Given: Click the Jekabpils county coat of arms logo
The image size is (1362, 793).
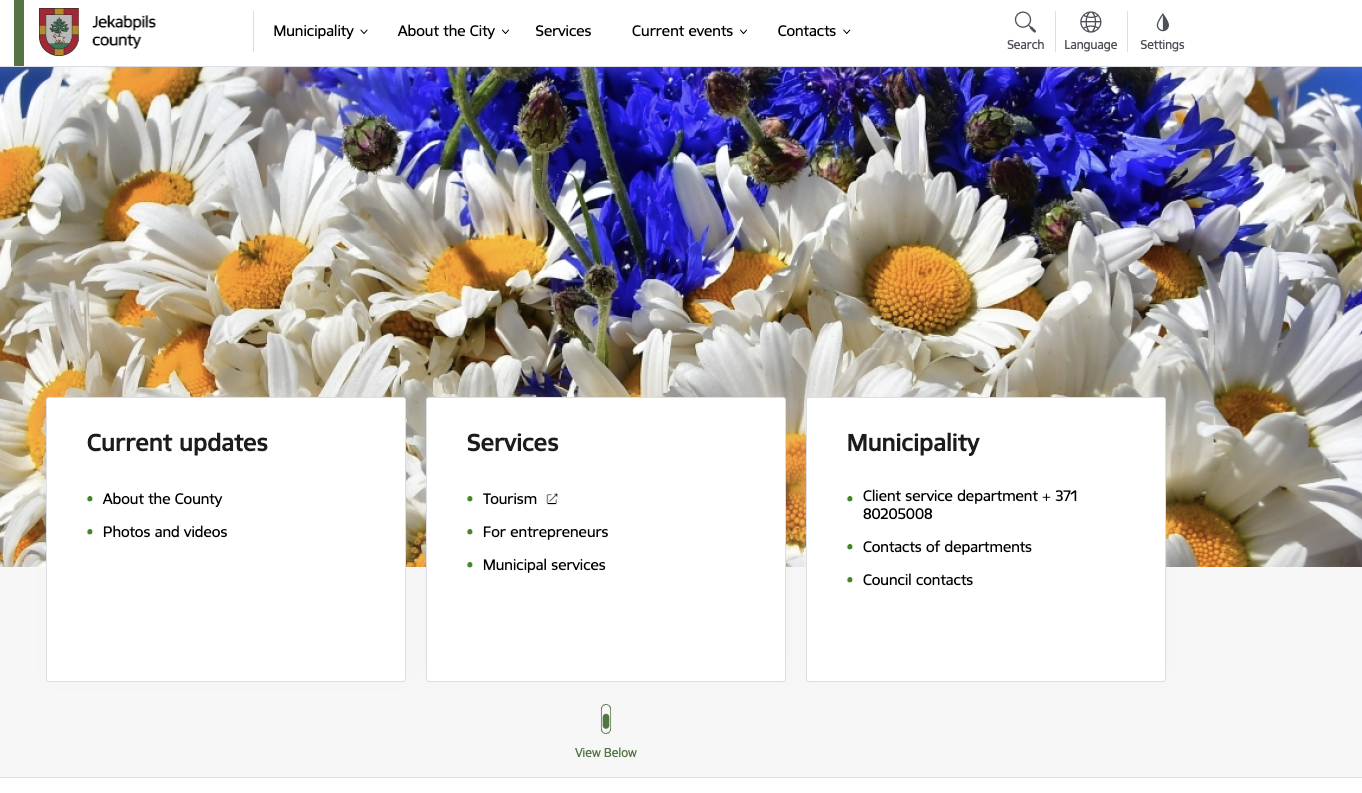Looking at the screenshot, I should pyautogui.click(x=59, y=31).
